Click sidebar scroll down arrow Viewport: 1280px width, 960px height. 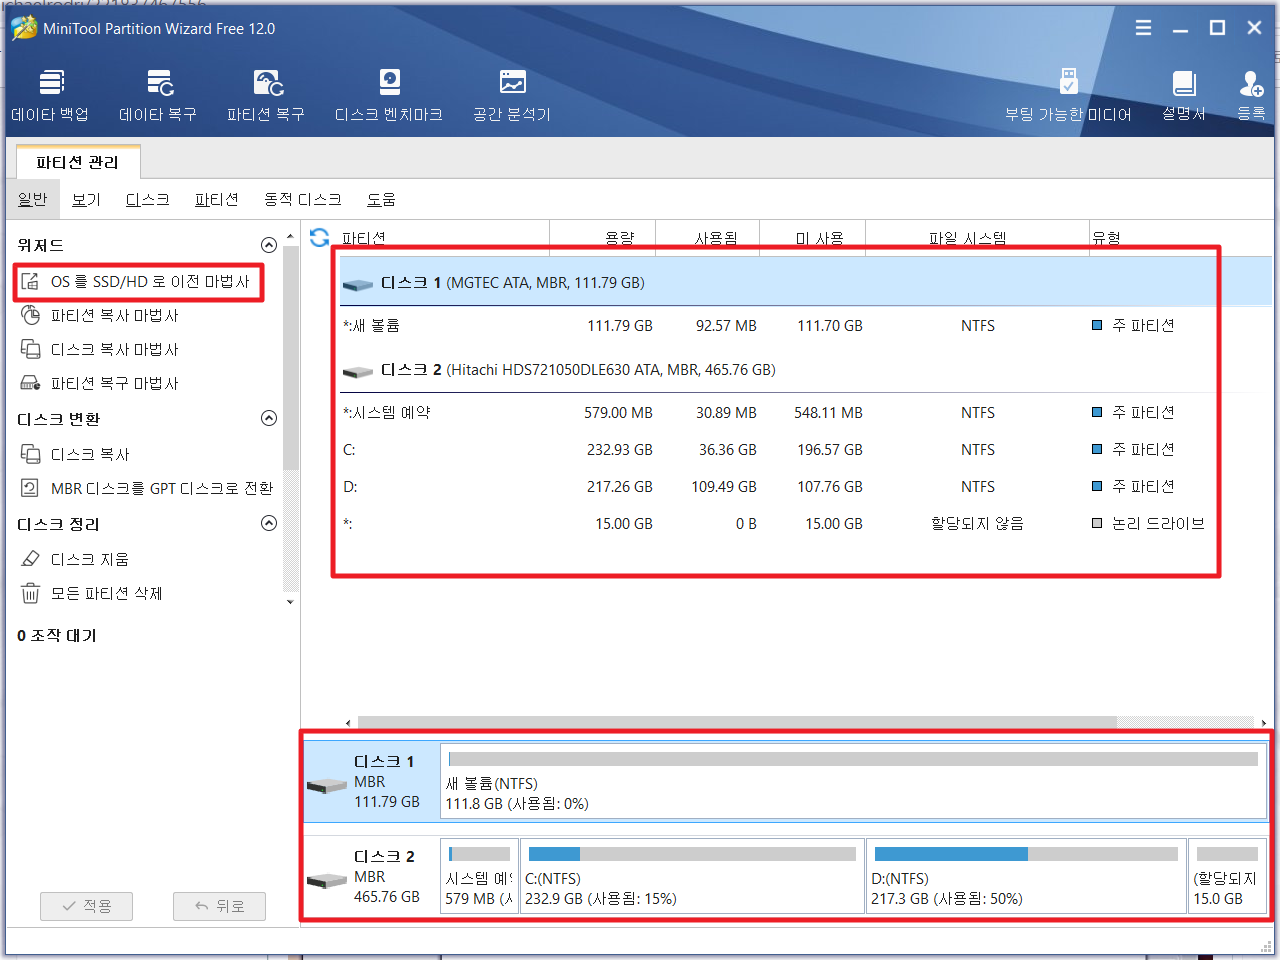tap(291, 602)
